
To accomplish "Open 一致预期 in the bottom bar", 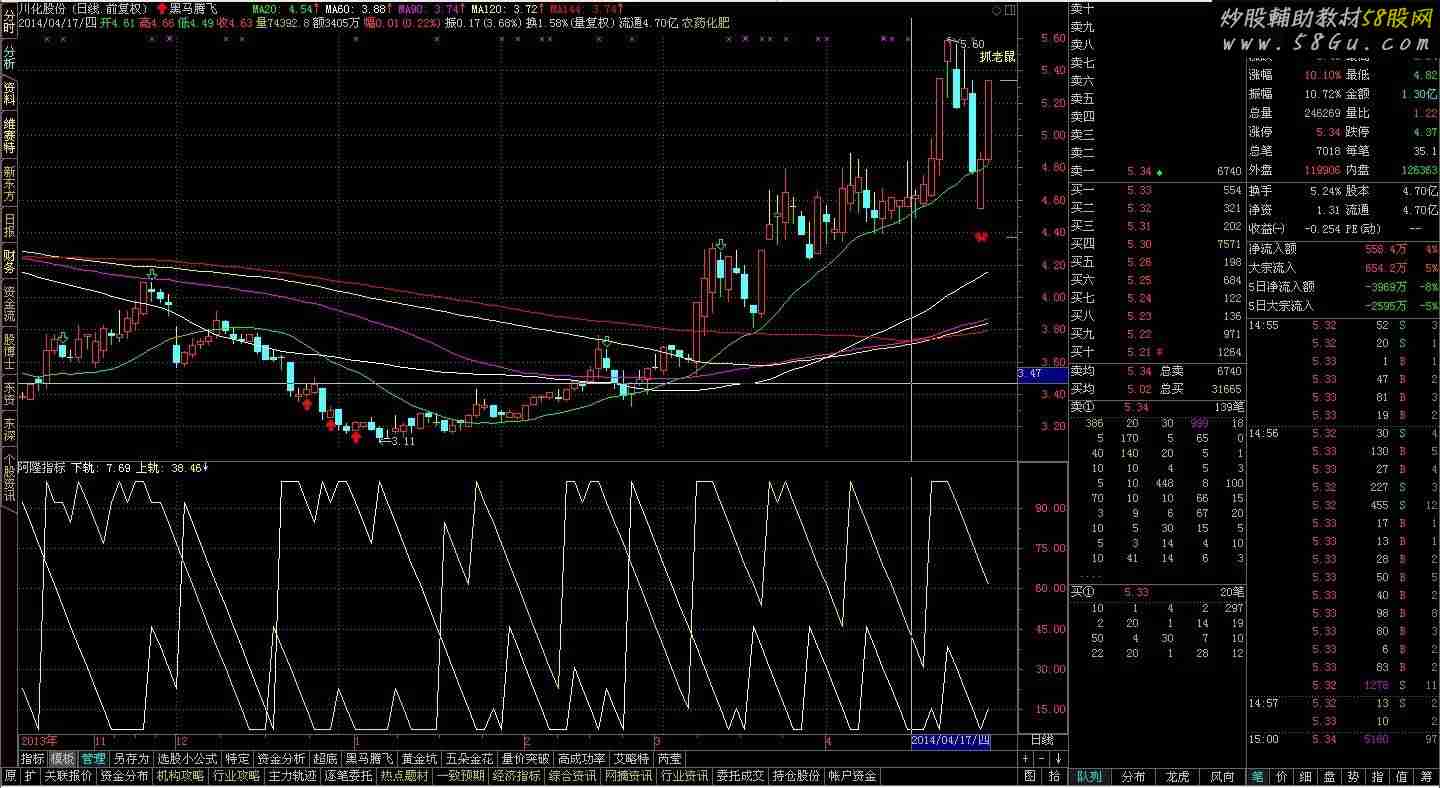I will pos(461,776).
